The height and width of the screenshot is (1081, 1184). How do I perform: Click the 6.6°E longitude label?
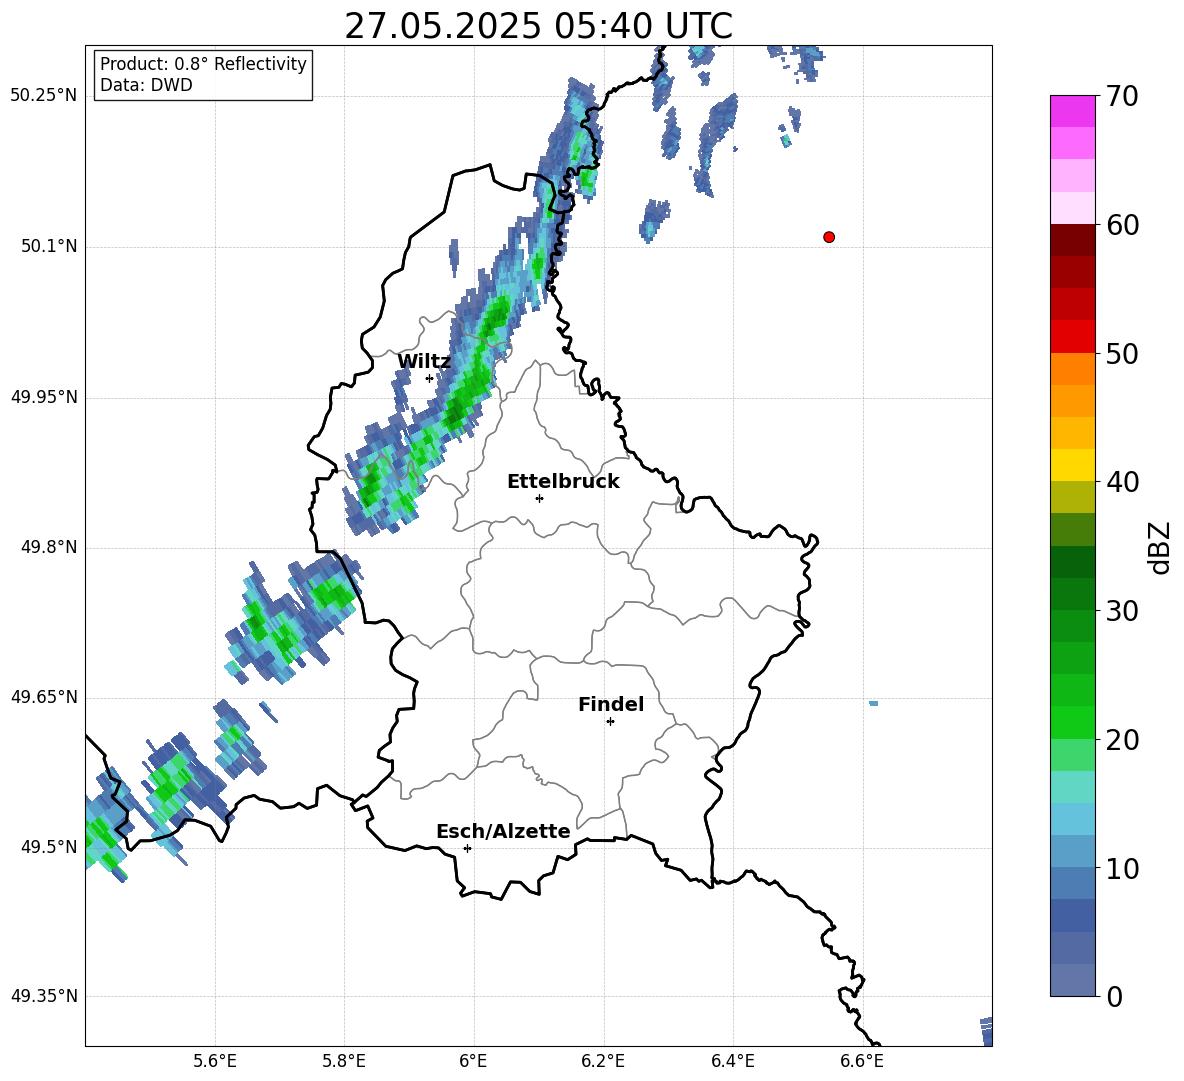[862, 1061]
